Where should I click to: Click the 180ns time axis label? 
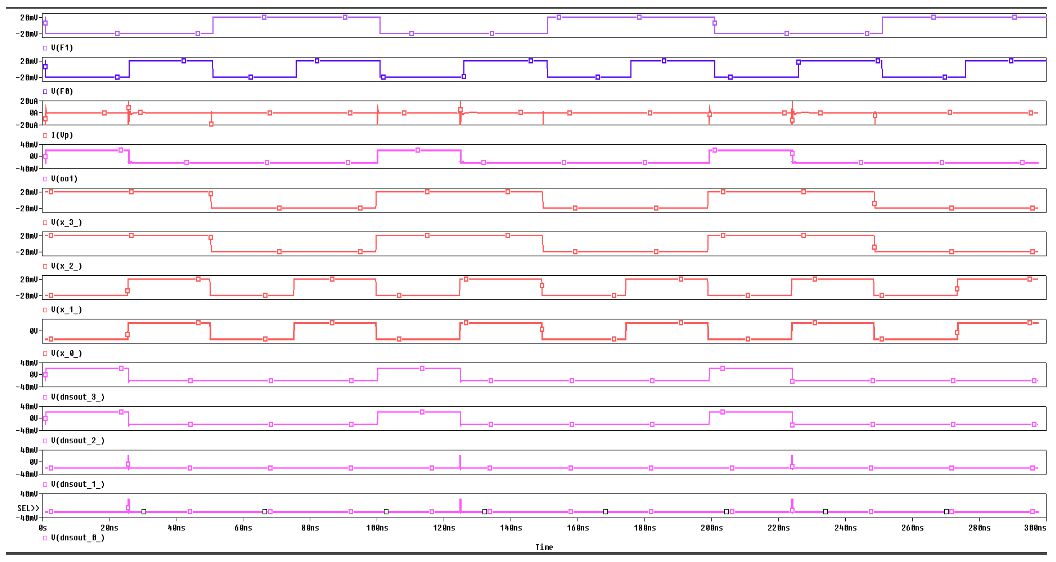tap(645, 528)
